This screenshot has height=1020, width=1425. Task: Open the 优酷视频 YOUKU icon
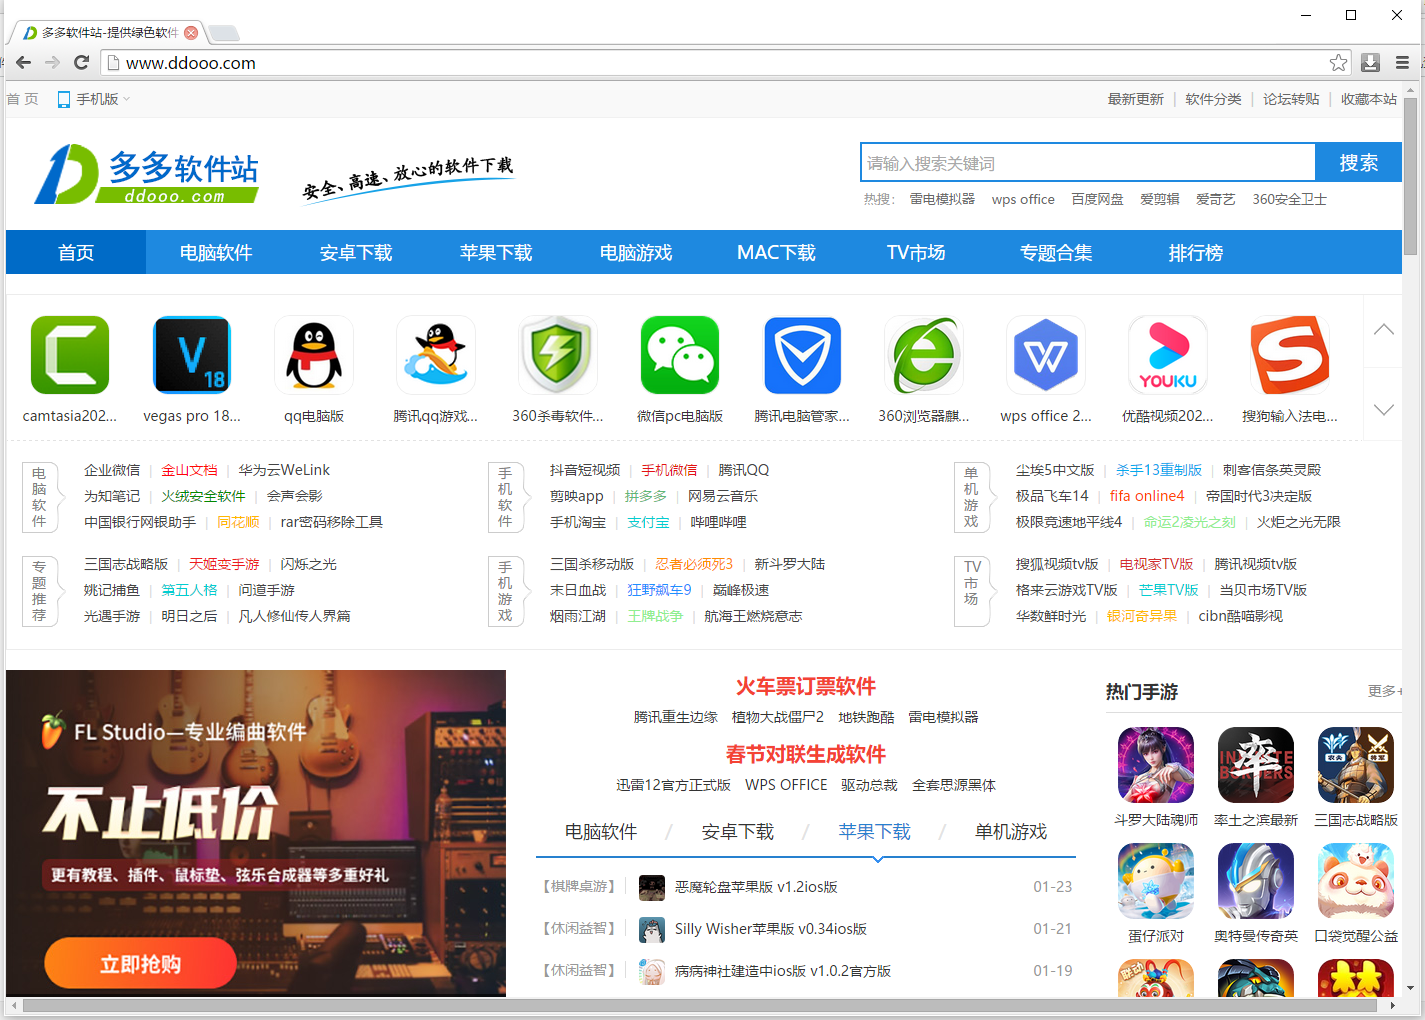[x=1168, y=355]
